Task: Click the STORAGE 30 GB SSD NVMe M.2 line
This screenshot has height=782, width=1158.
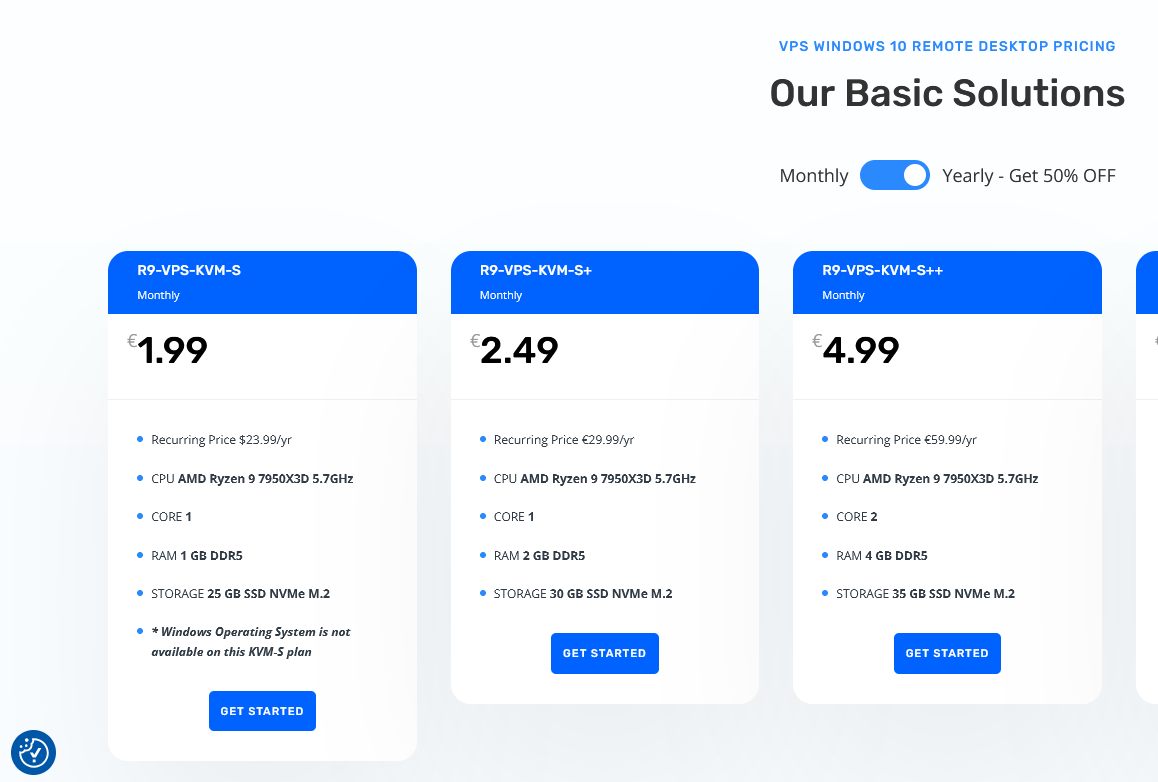Action: point(583,594)
